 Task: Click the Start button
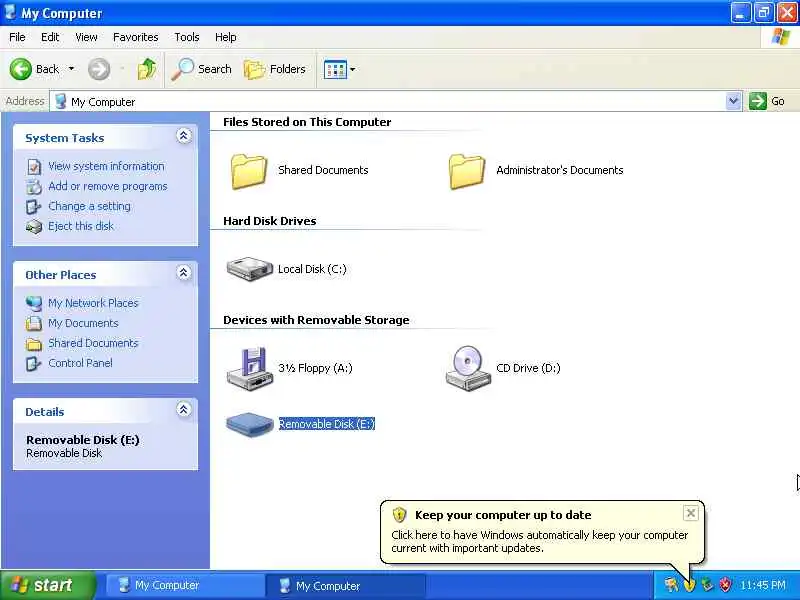[x=48, y=585]
